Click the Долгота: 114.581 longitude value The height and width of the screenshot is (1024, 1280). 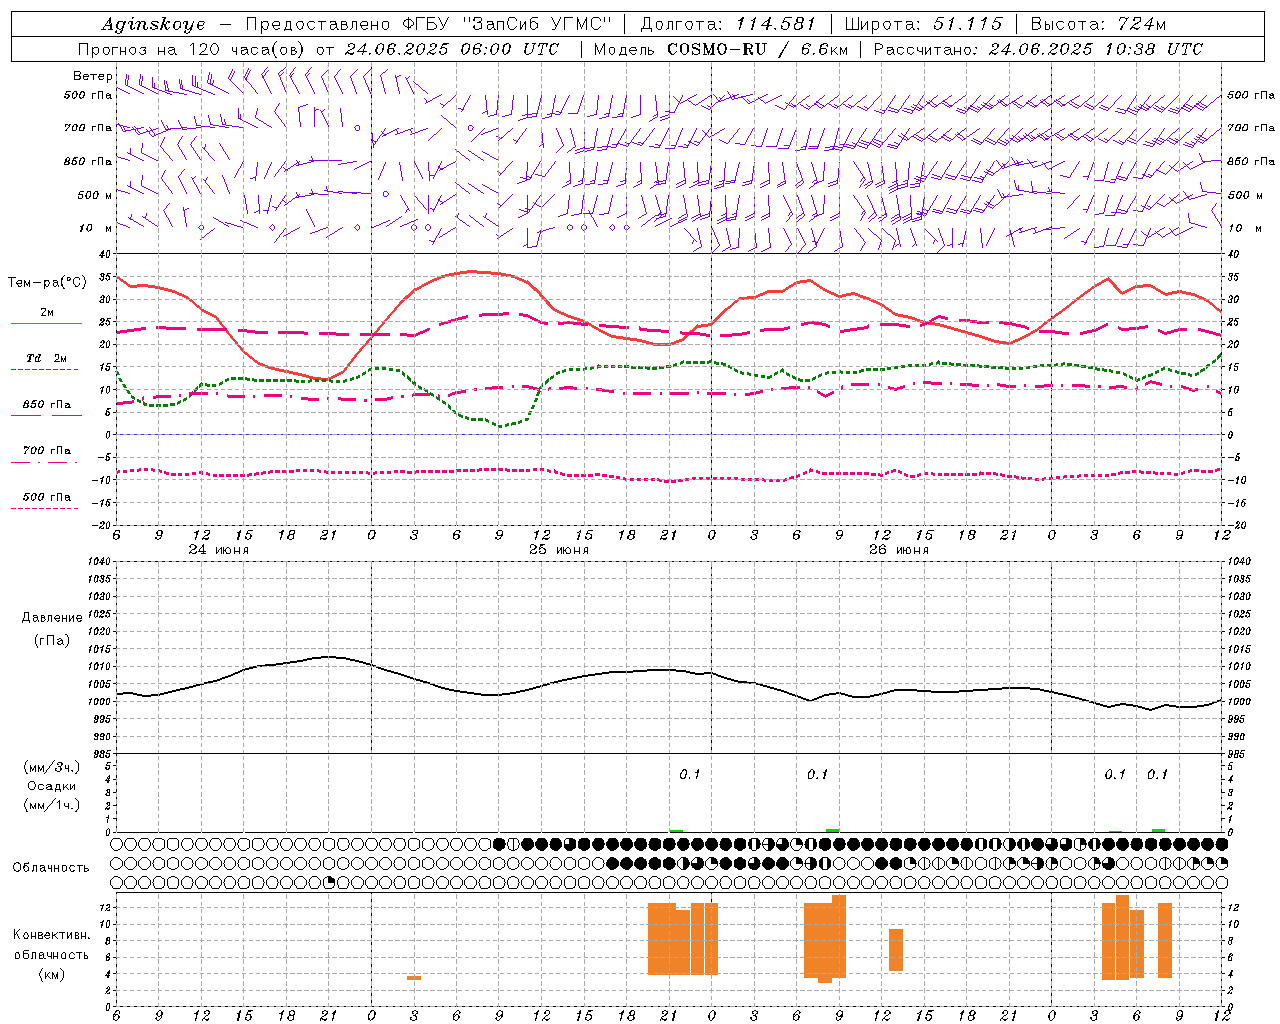728,24
